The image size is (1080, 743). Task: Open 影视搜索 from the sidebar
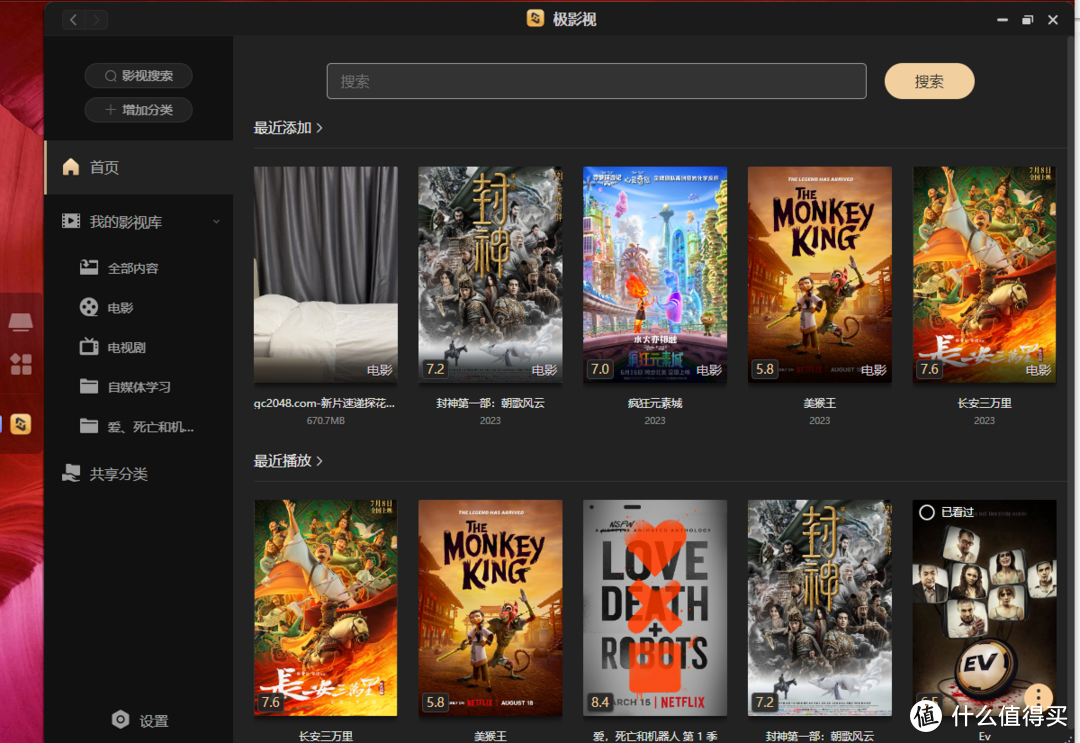(x=138, y=76)
